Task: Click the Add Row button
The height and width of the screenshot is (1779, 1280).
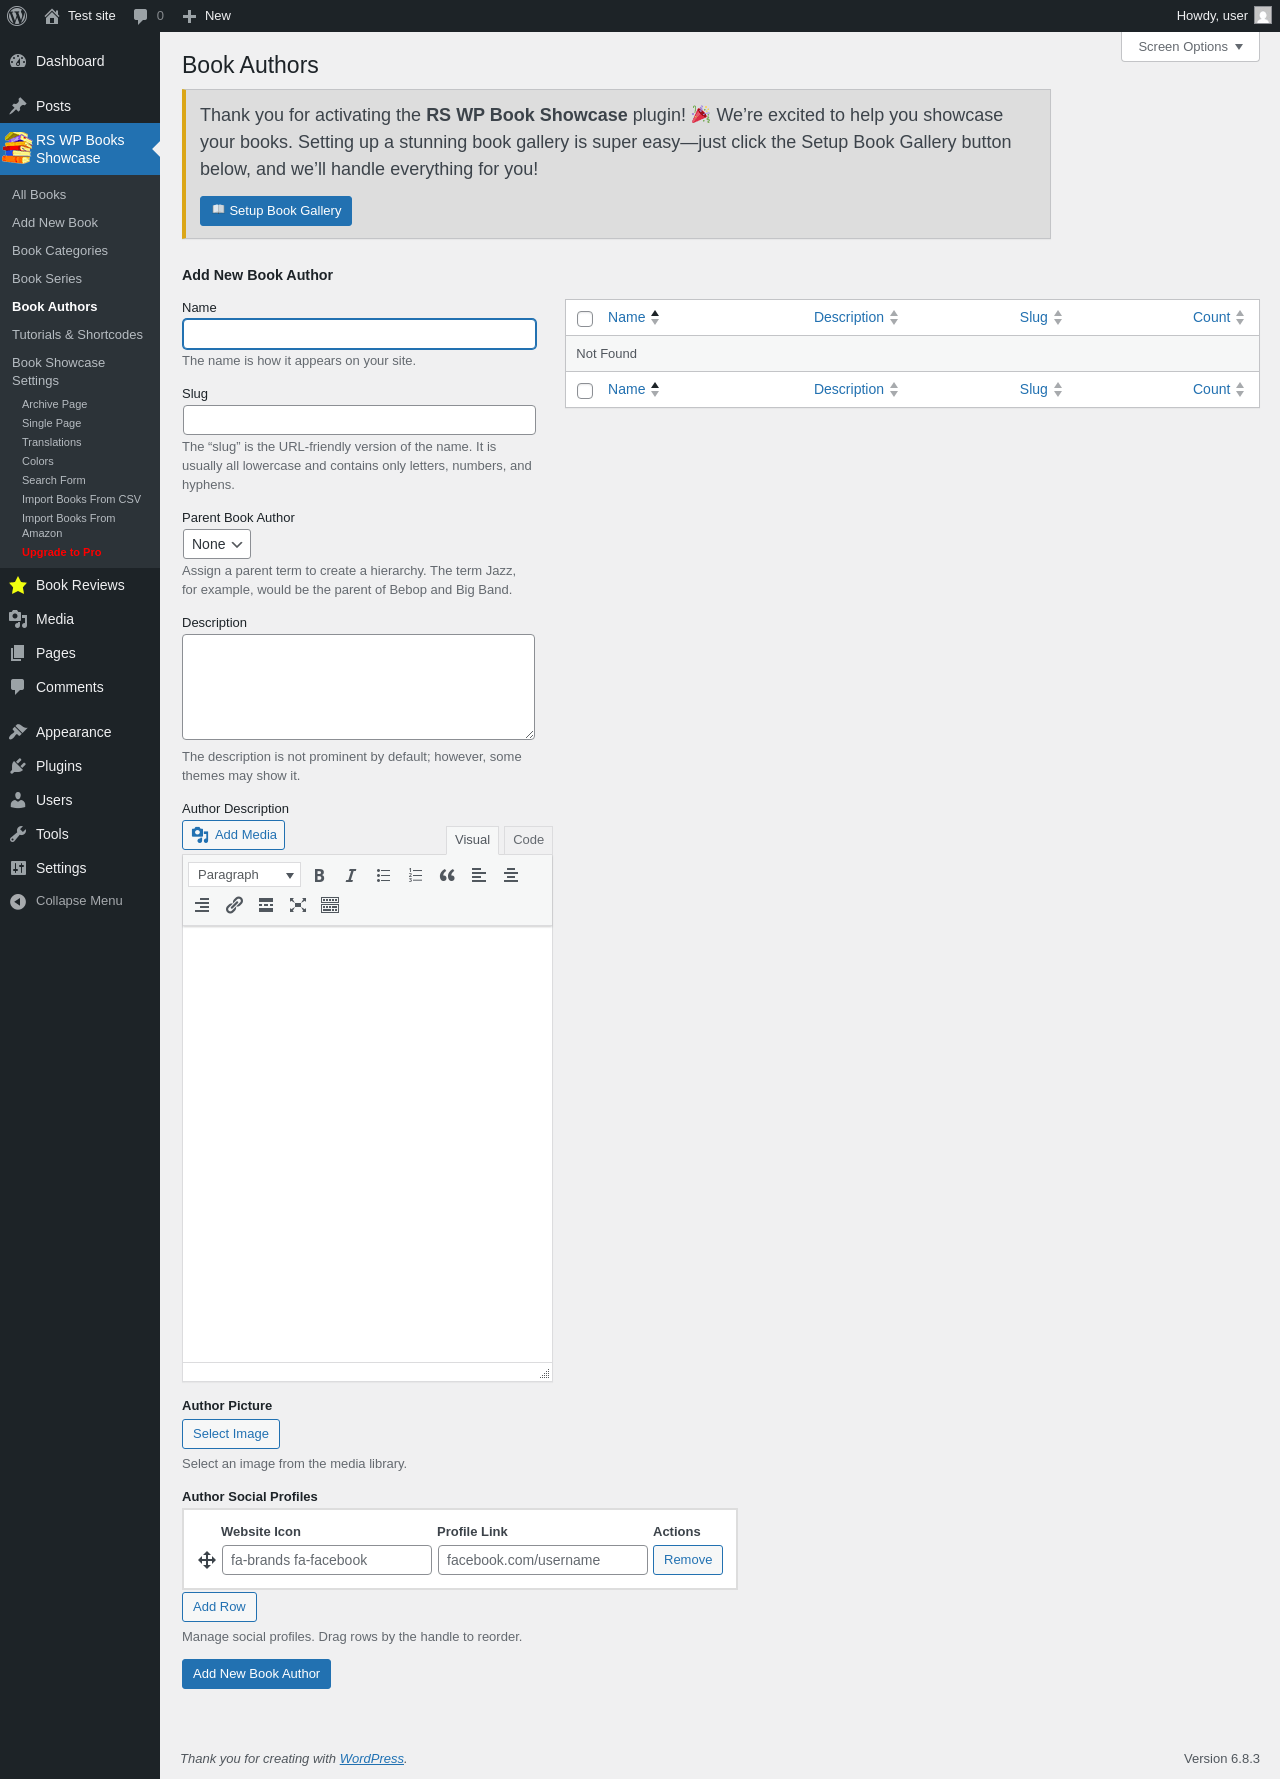Action: pos(219,1607)
